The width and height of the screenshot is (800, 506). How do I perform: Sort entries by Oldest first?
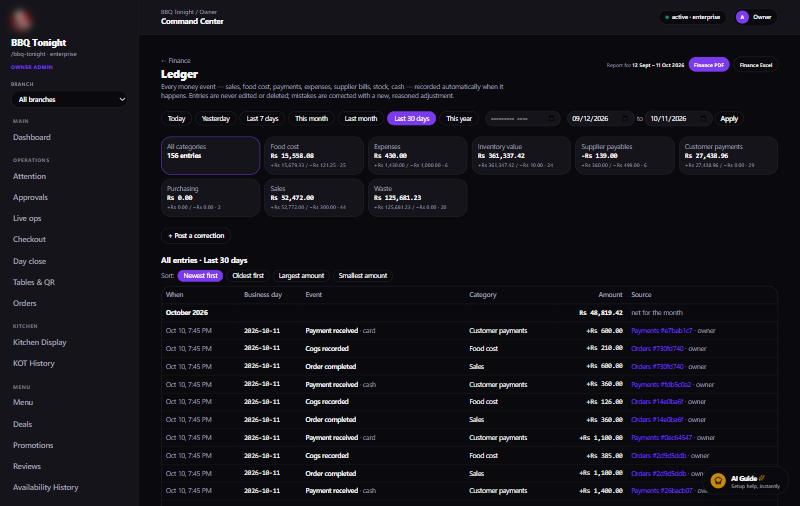tap(248, 275)
